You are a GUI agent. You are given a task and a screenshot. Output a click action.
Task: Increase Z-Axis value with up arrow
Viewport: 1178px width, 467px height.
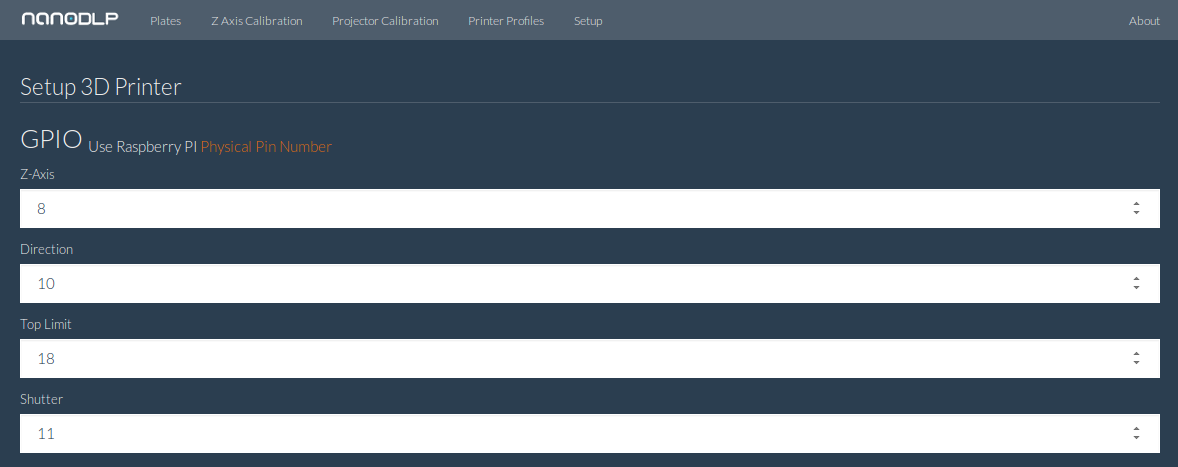click(1137, 204)
